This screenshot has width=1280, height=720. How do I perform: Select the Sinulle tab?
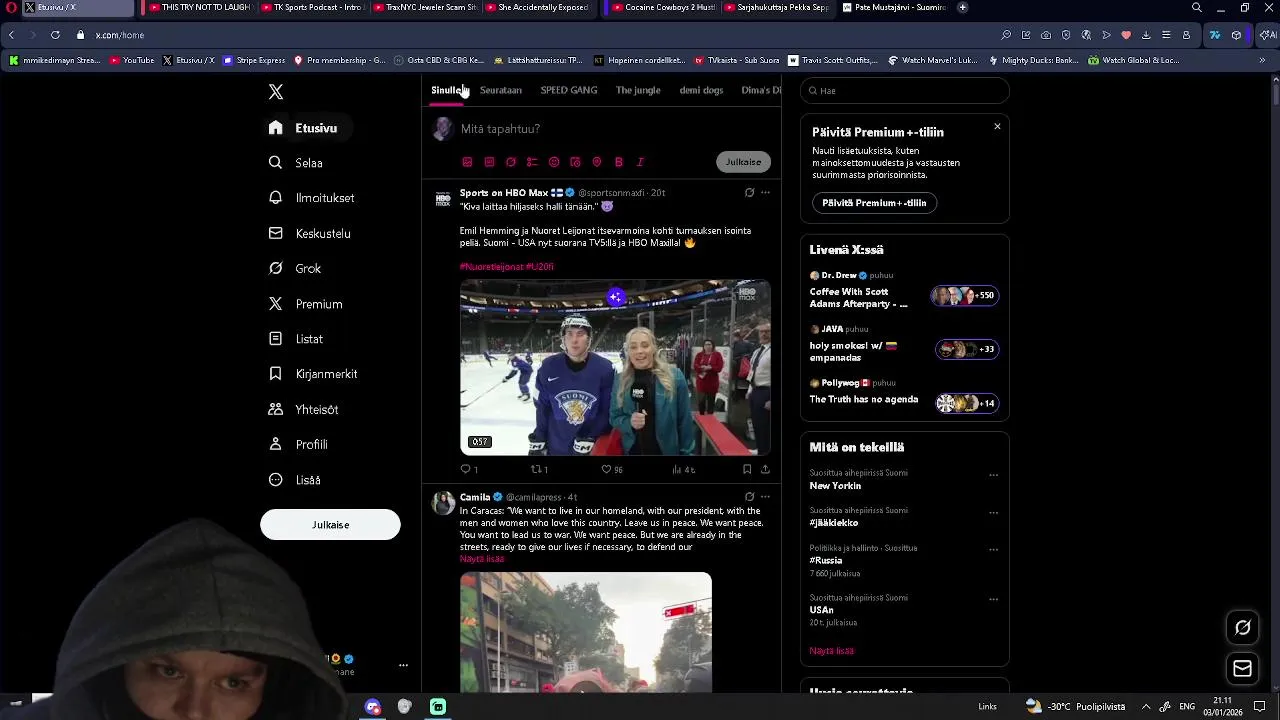[x=446, y=90]
